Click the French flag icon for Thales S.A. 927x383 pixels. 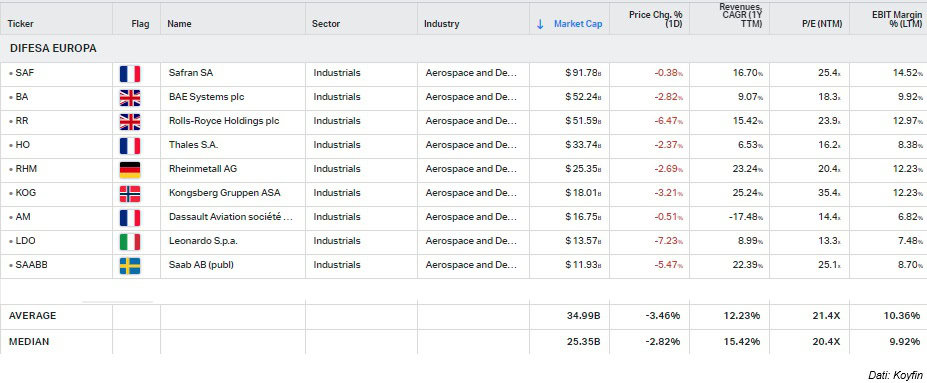(x=129, y=146)
